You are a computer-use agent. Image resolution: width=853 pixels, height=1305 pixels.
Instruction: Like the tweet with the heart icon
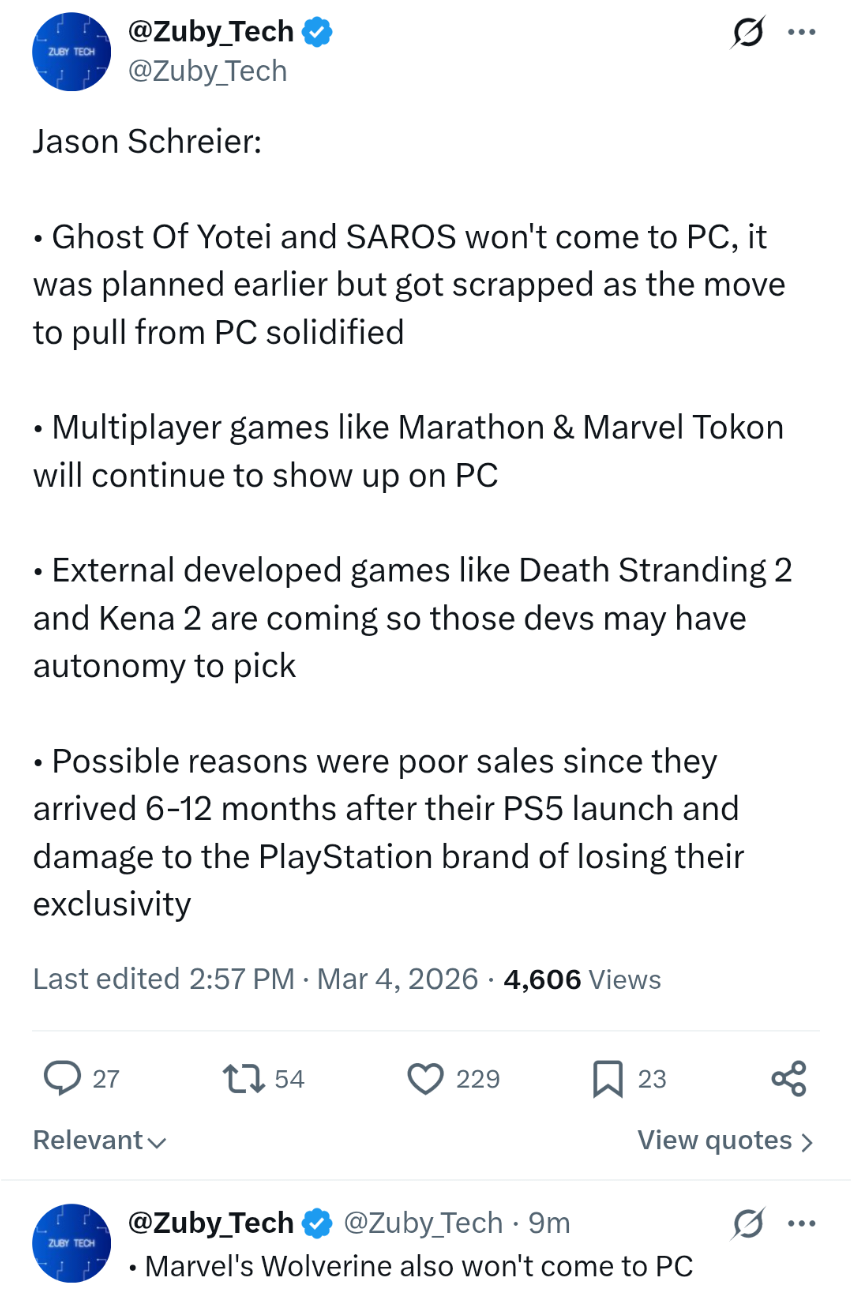(x=426, y=1078)
